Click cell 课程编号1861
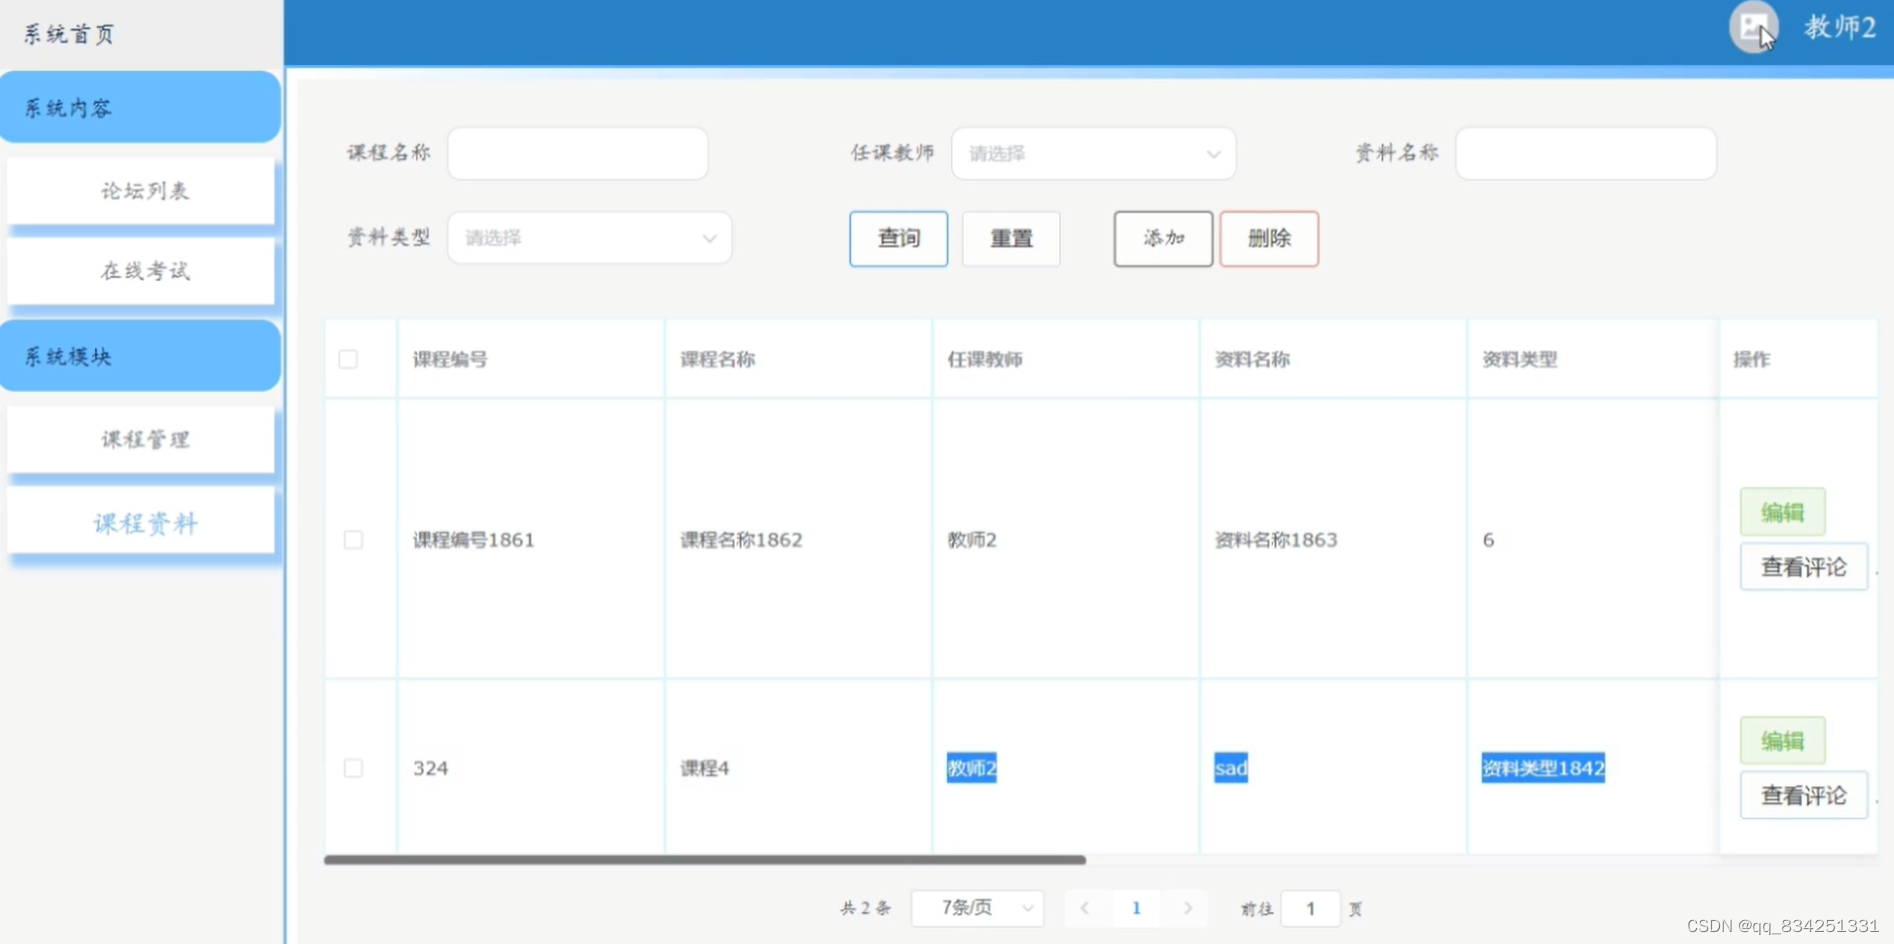The width and height of the screenshot is (1894, 944). (x=474, y=540)
